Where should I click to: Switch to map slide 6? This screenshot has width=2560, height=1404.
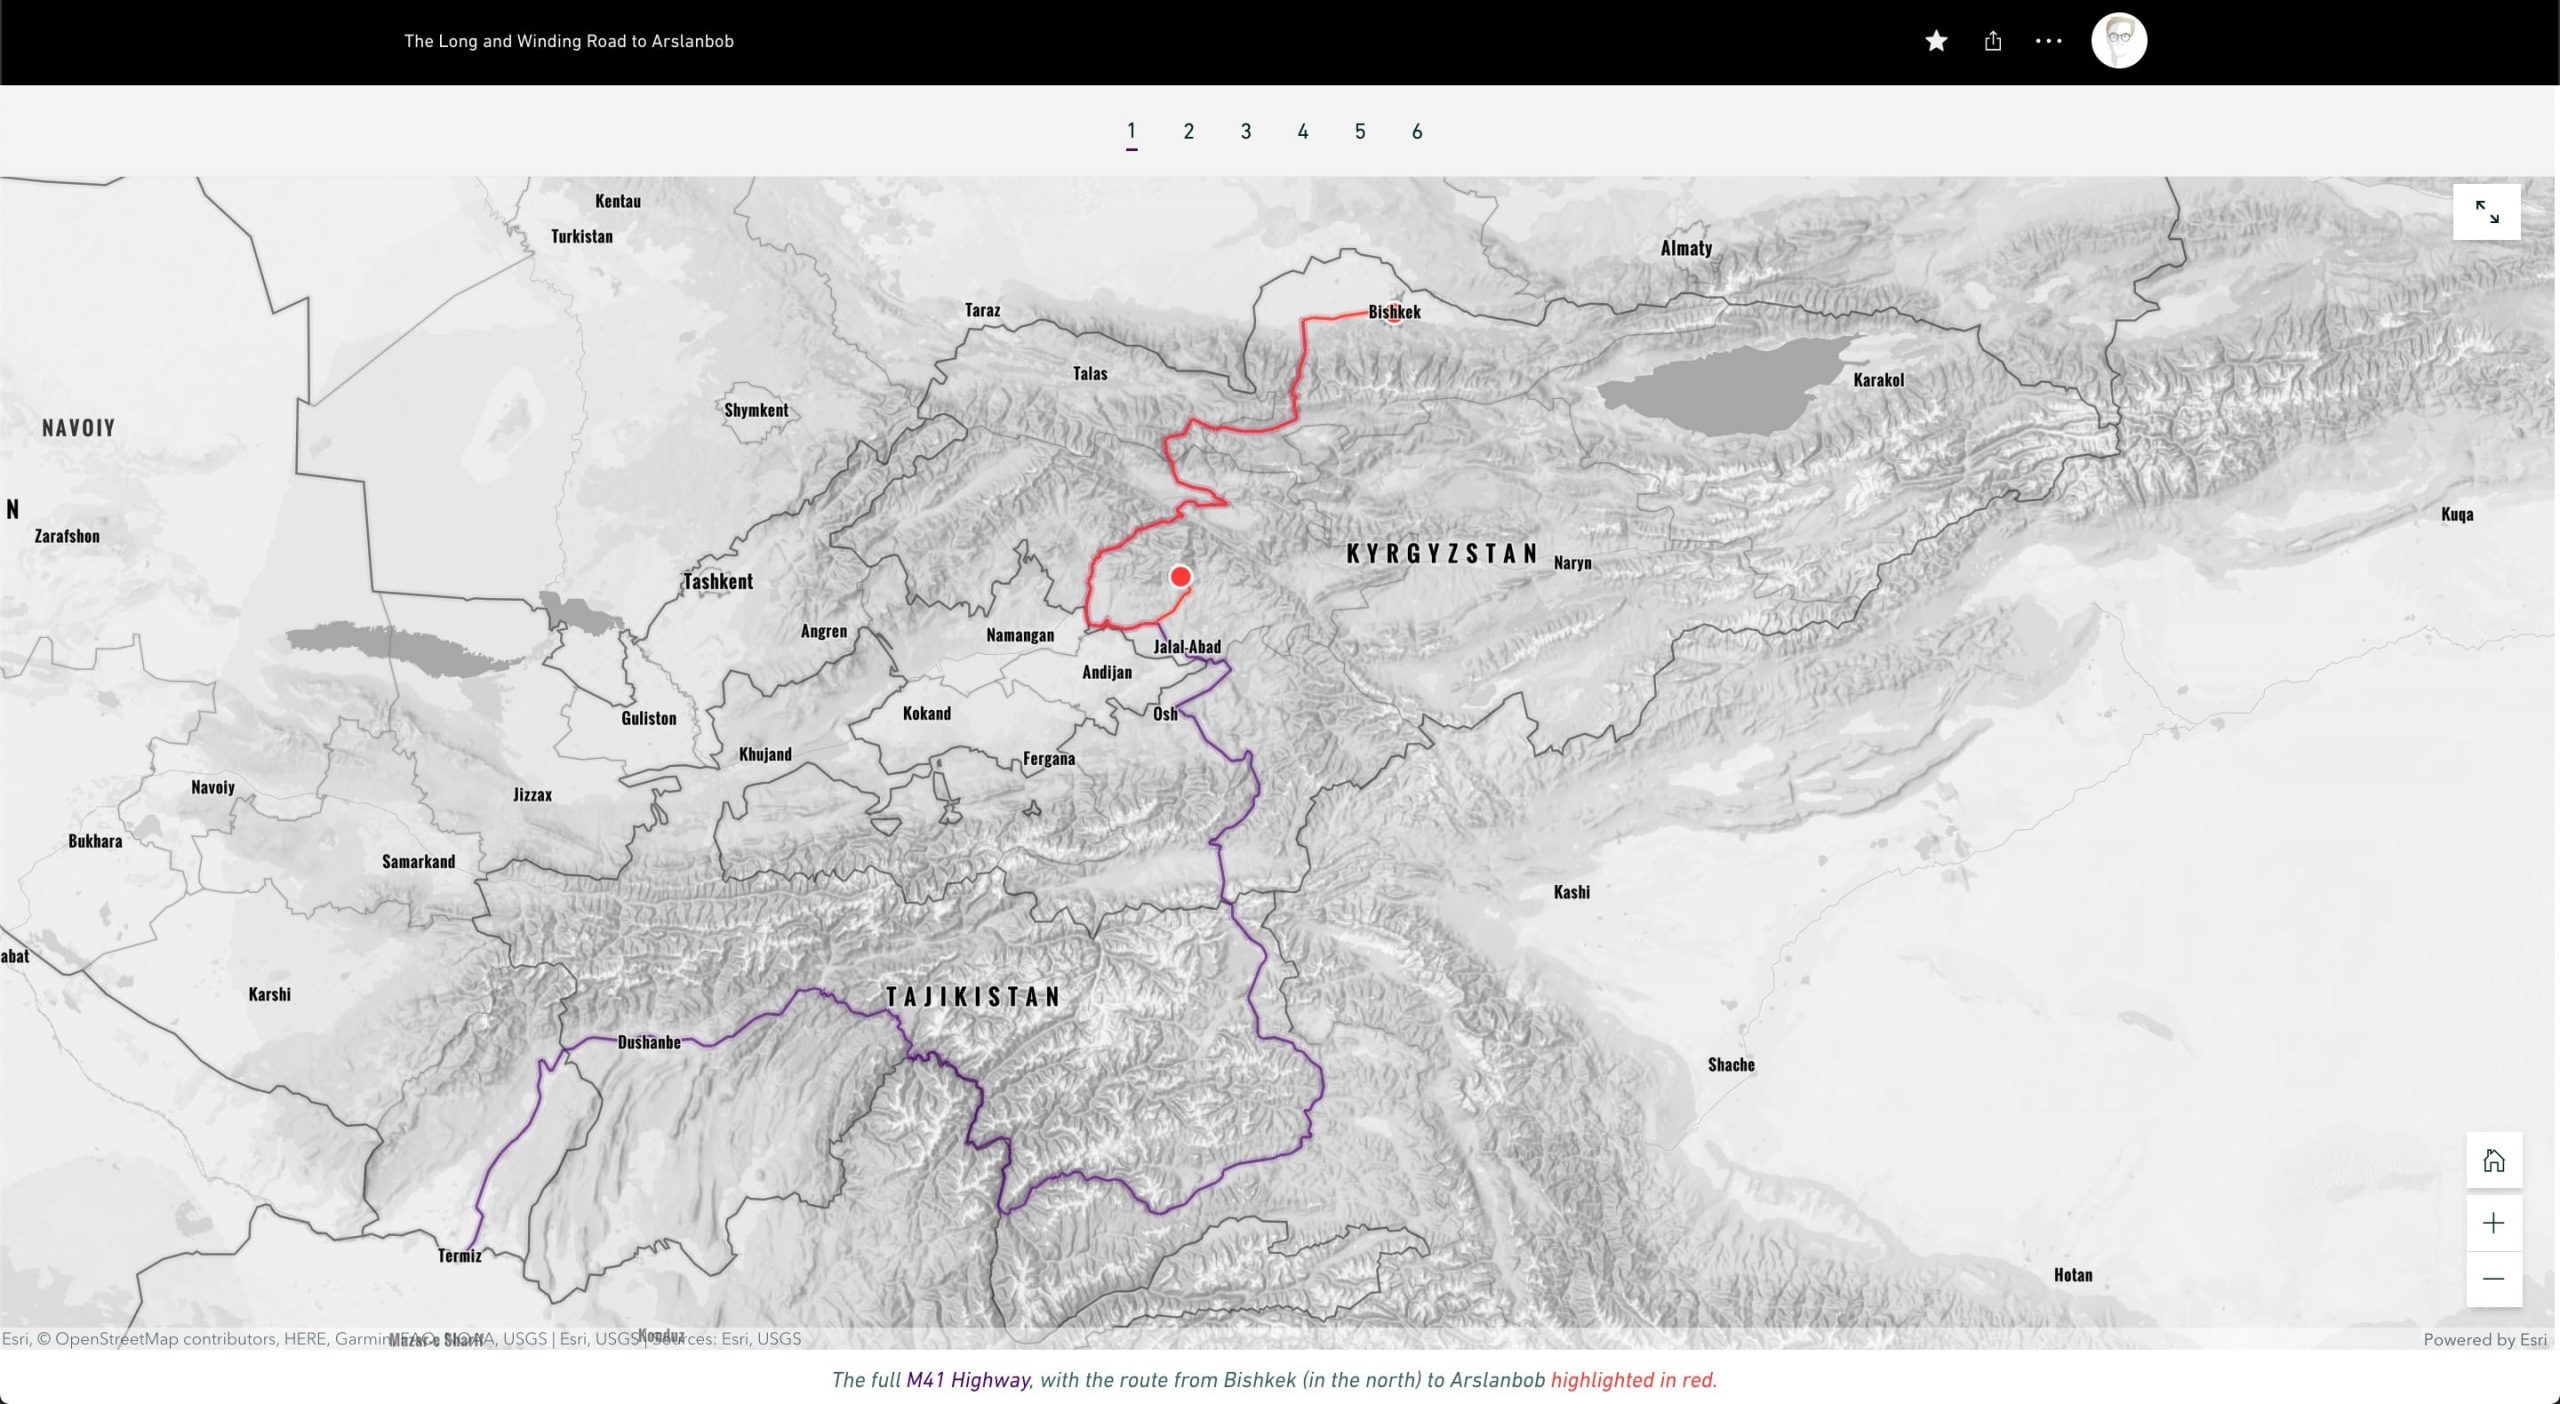pos(1417,131)
